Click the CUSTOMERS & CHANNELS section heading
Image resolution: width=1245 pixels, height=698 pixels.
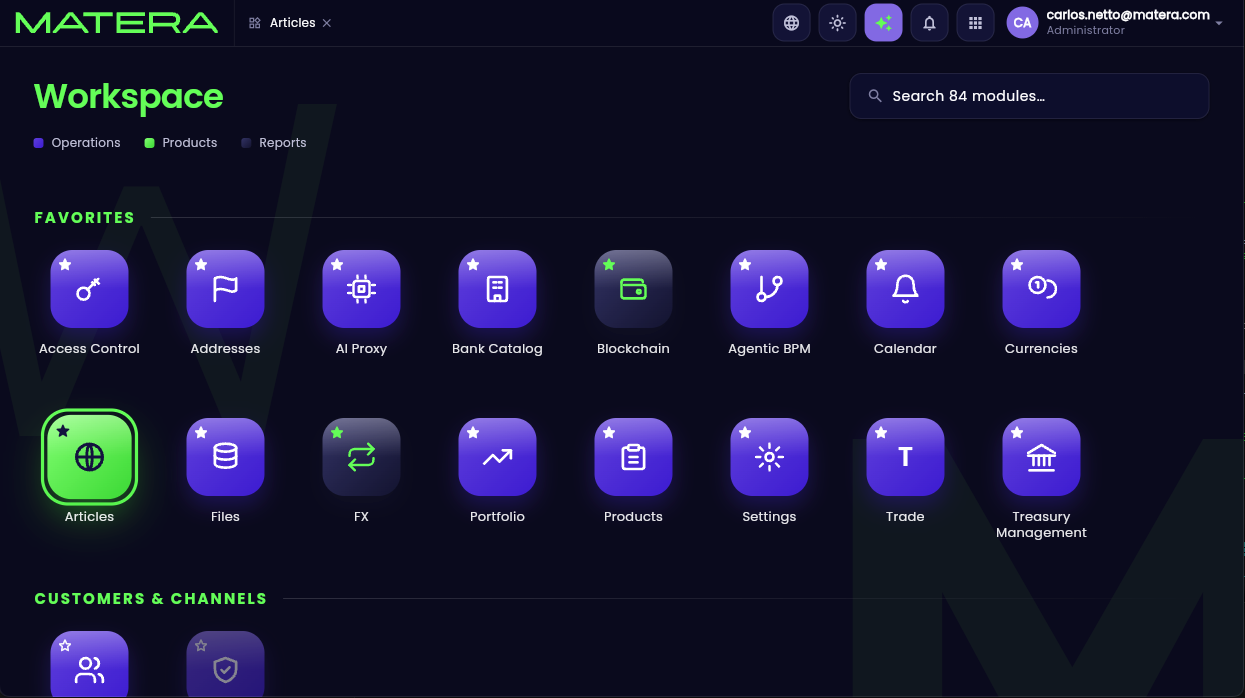(151, 598)
